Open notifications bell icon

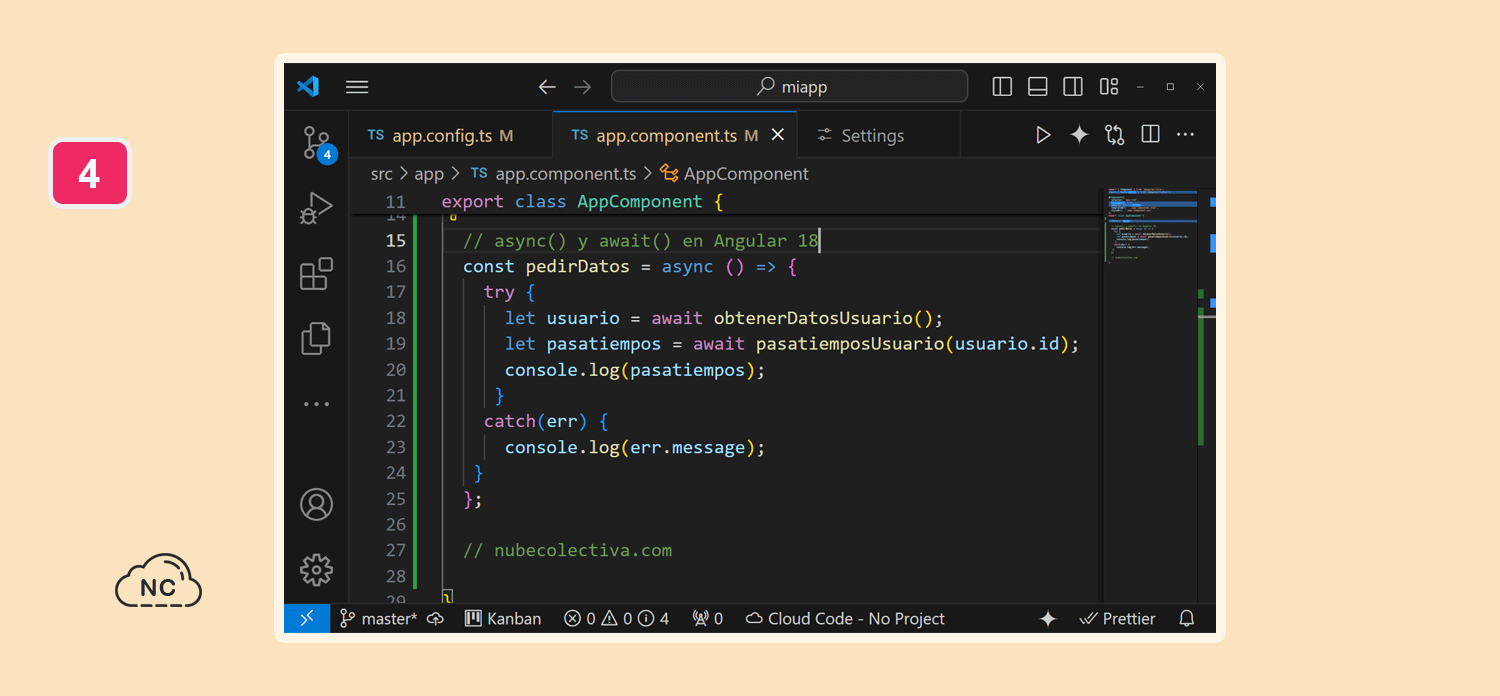coord(1187,619)
